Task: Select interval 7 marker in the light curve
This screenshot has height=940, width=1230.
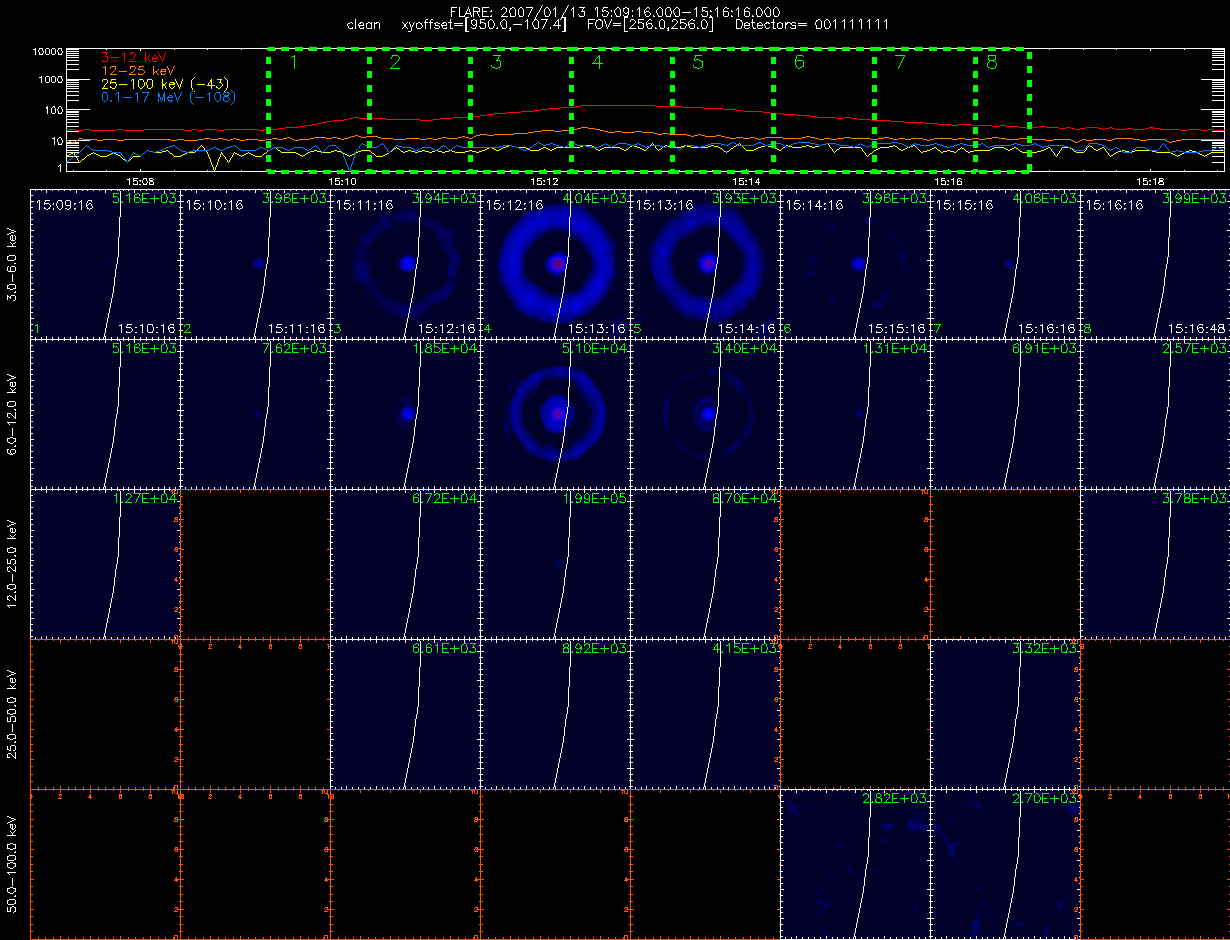Action: point(900,62)
